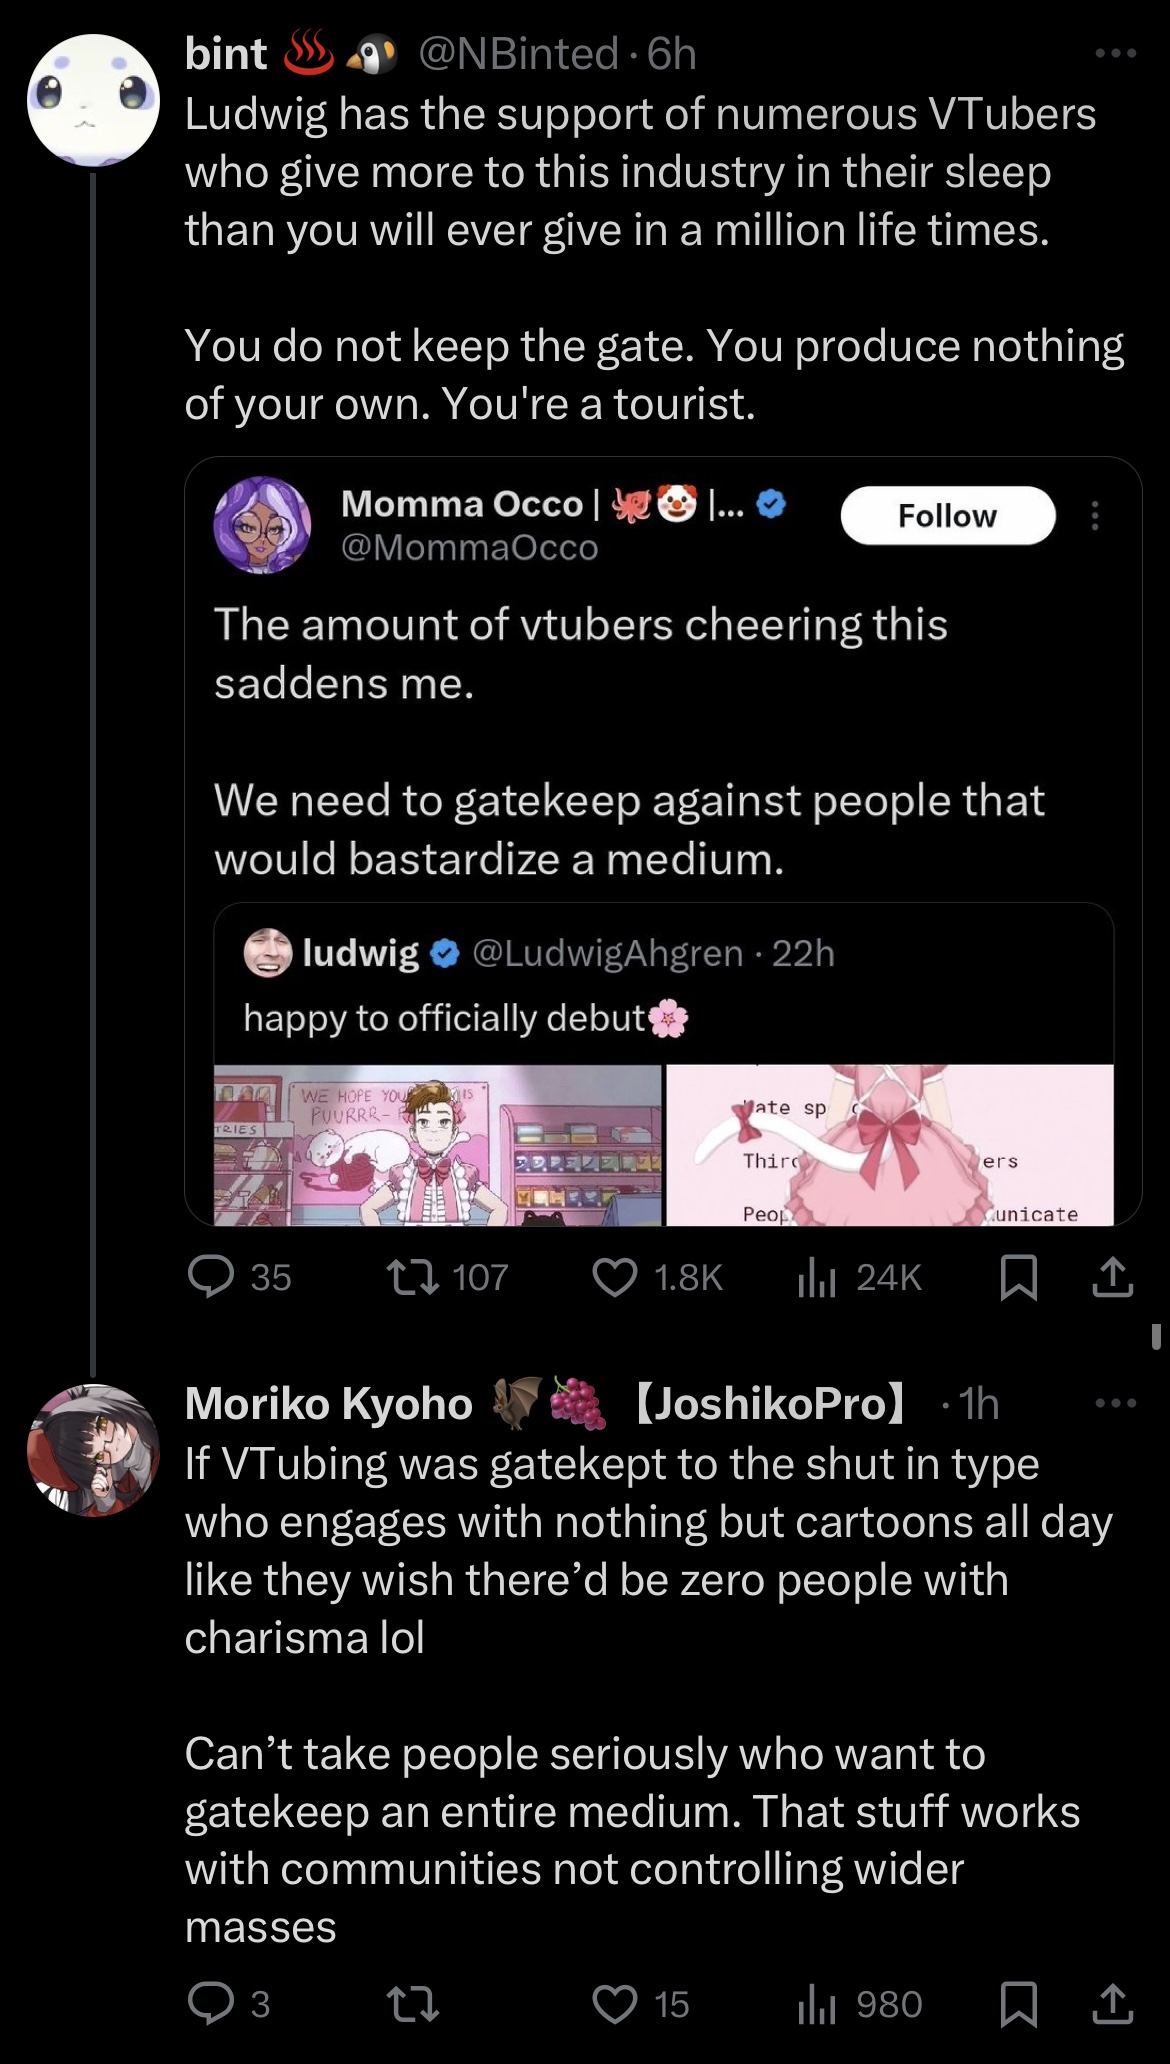Reply to Moriko Kyoho's tweet
Image resolution: width=1170 pixels, height=2064 pixels.
tap(212, 2004)
